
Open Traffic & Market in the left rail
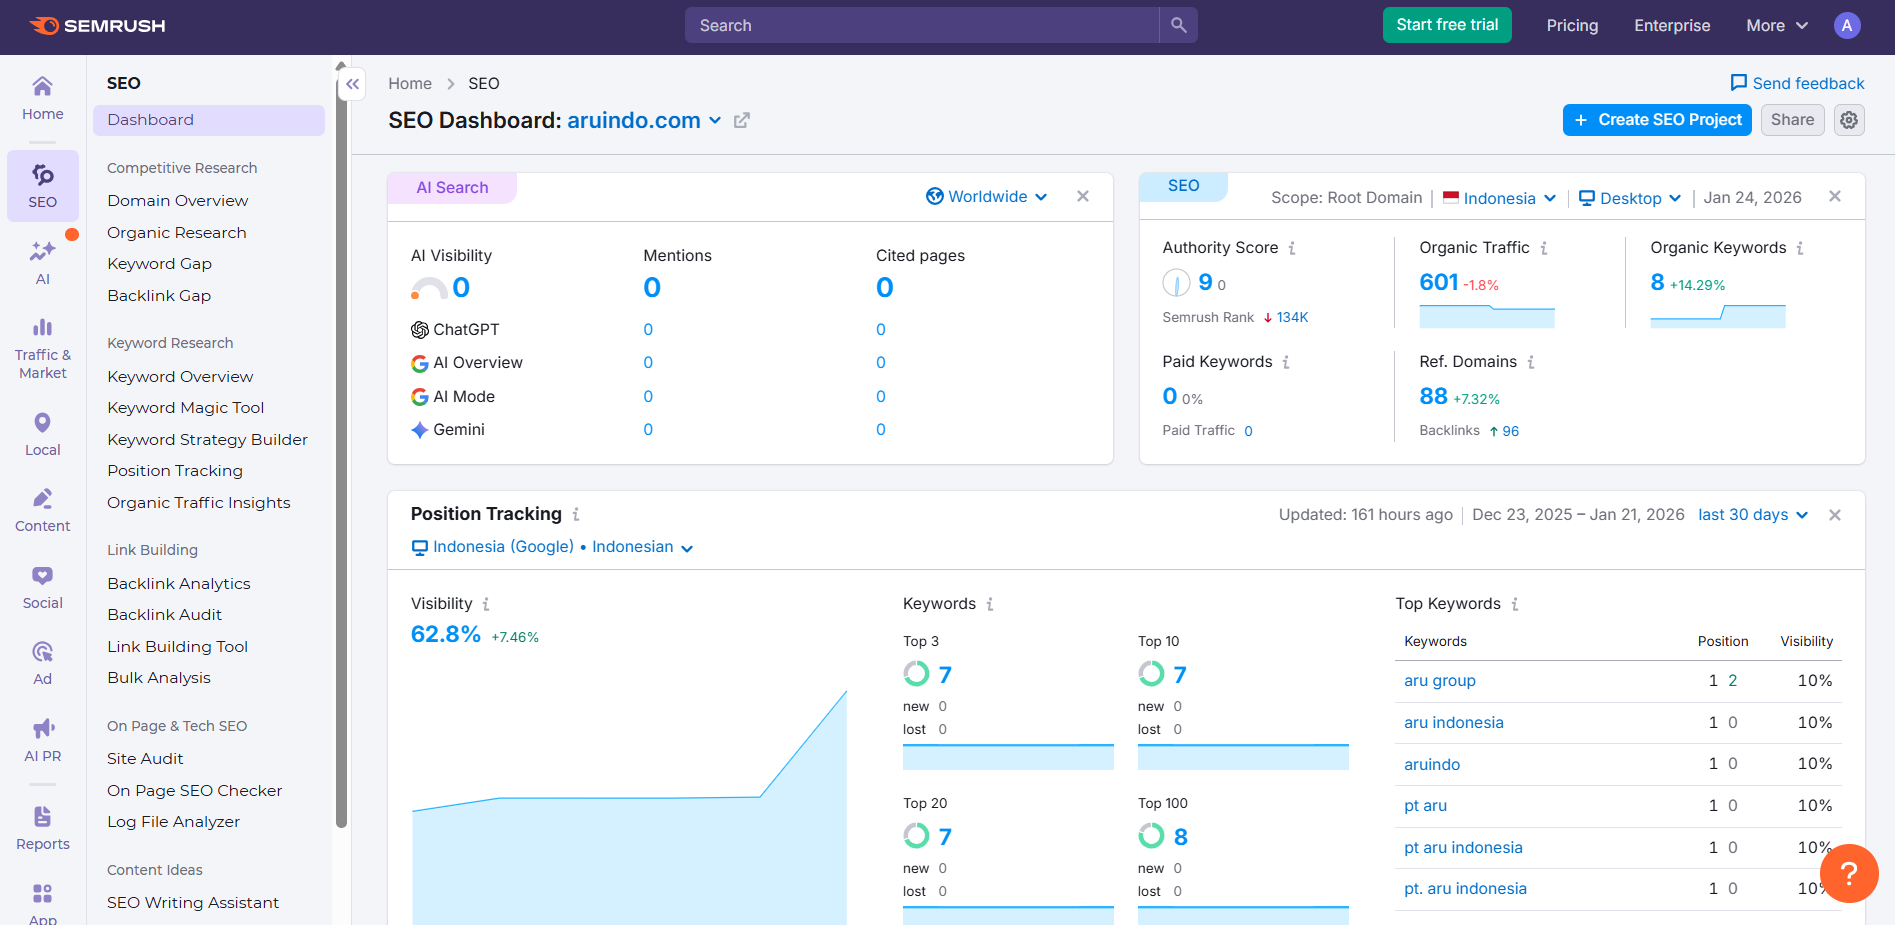click(x=42, y=349)
